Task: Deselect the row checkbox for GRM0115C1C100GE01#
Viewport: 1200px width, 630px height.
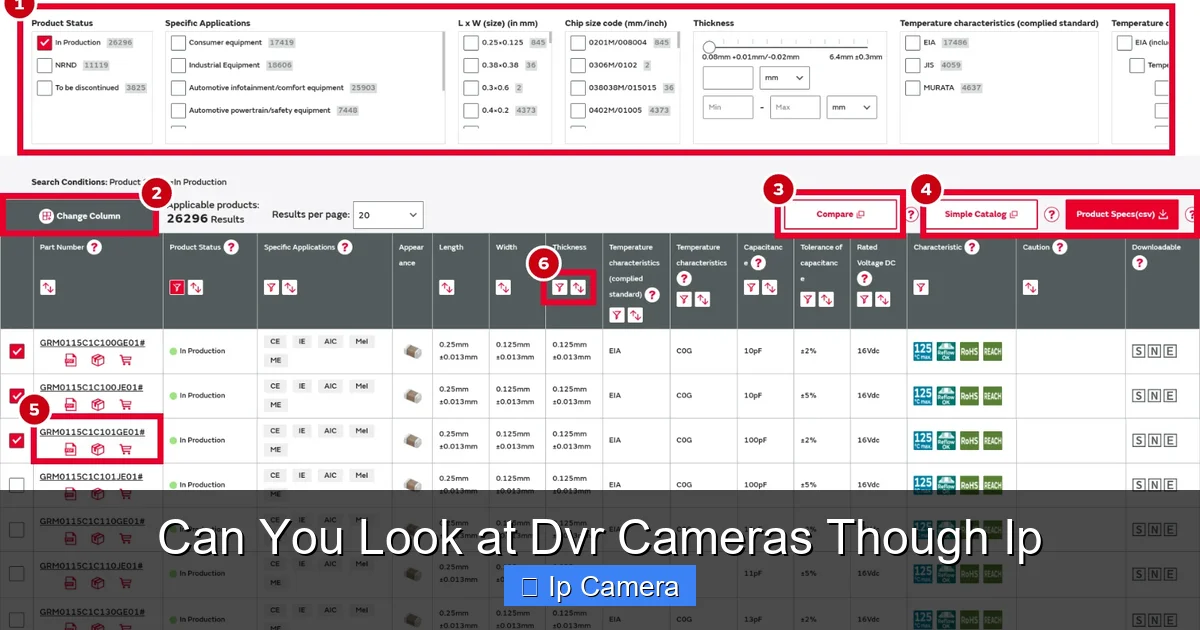Action: pyautogui.click(x=16, y=351)
